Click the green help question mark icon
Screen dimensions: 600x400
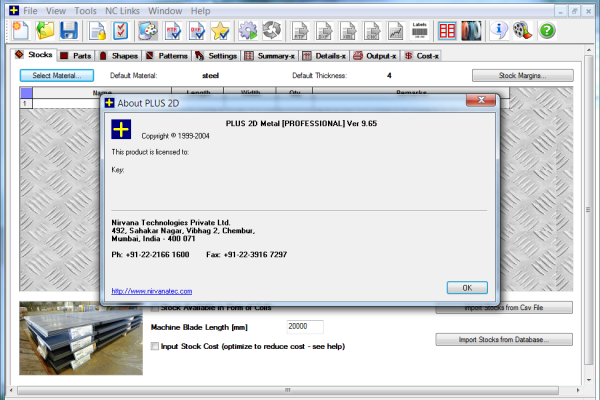click(547, 31)
